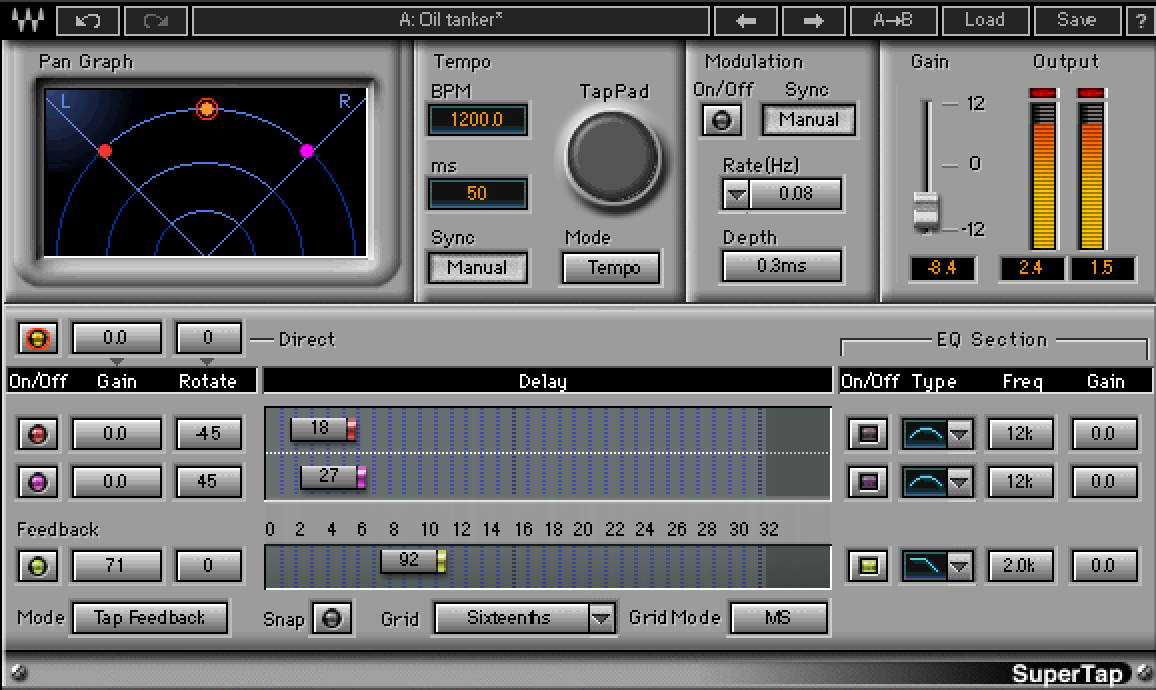The height and width of the screenshot is (690, 1156).
Task: Open the Load preset menu
Action: (985, 20)
